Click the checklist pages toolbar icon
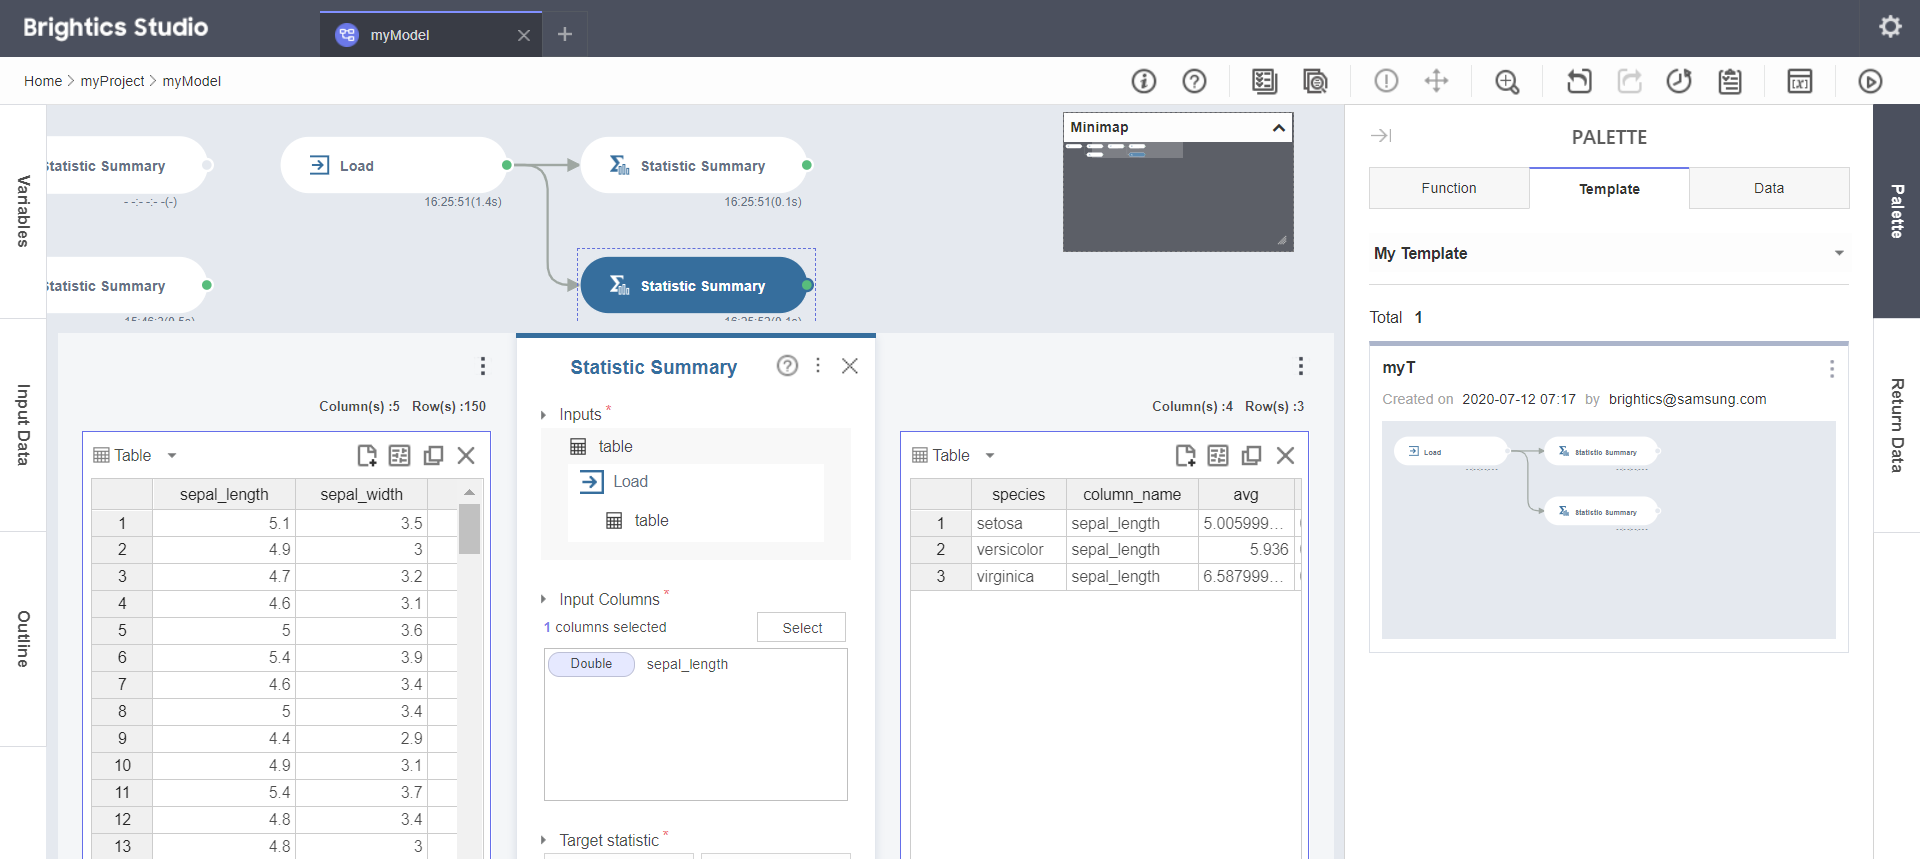Screen dimensions: 1920x859 point(1265,81)
